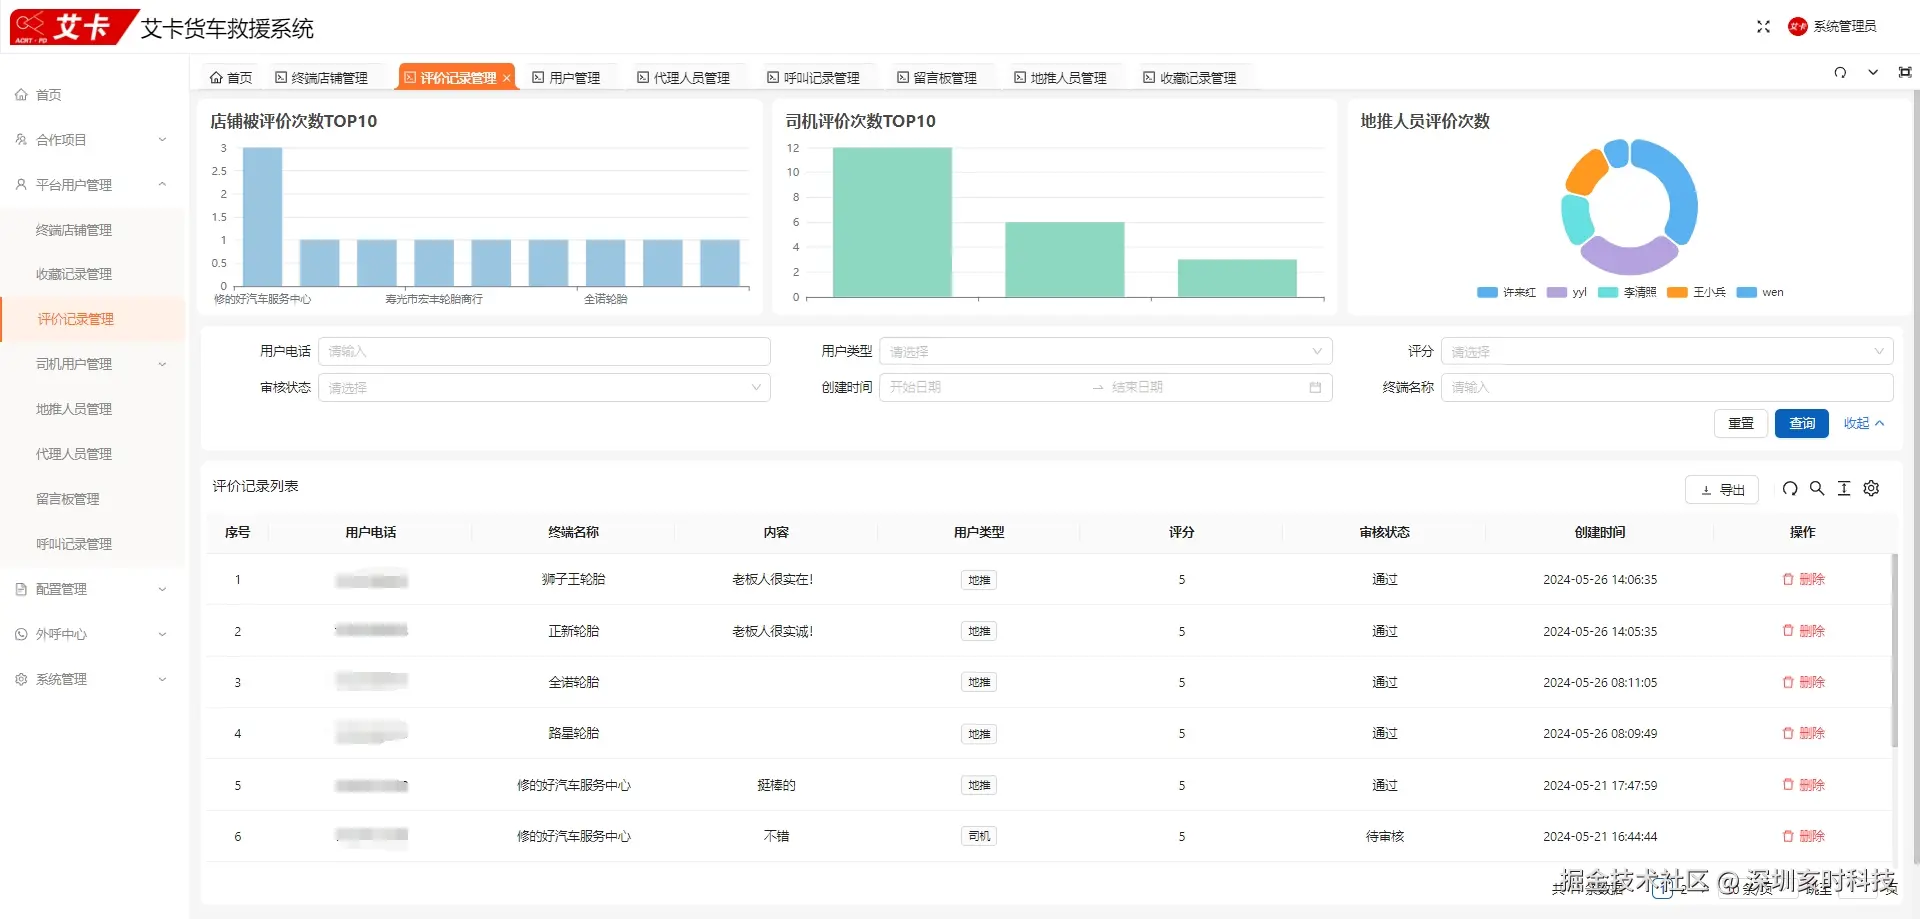Open the table row density icon
The width and height of the screenshot is (1920, 919).
(x=1844, y=488)
